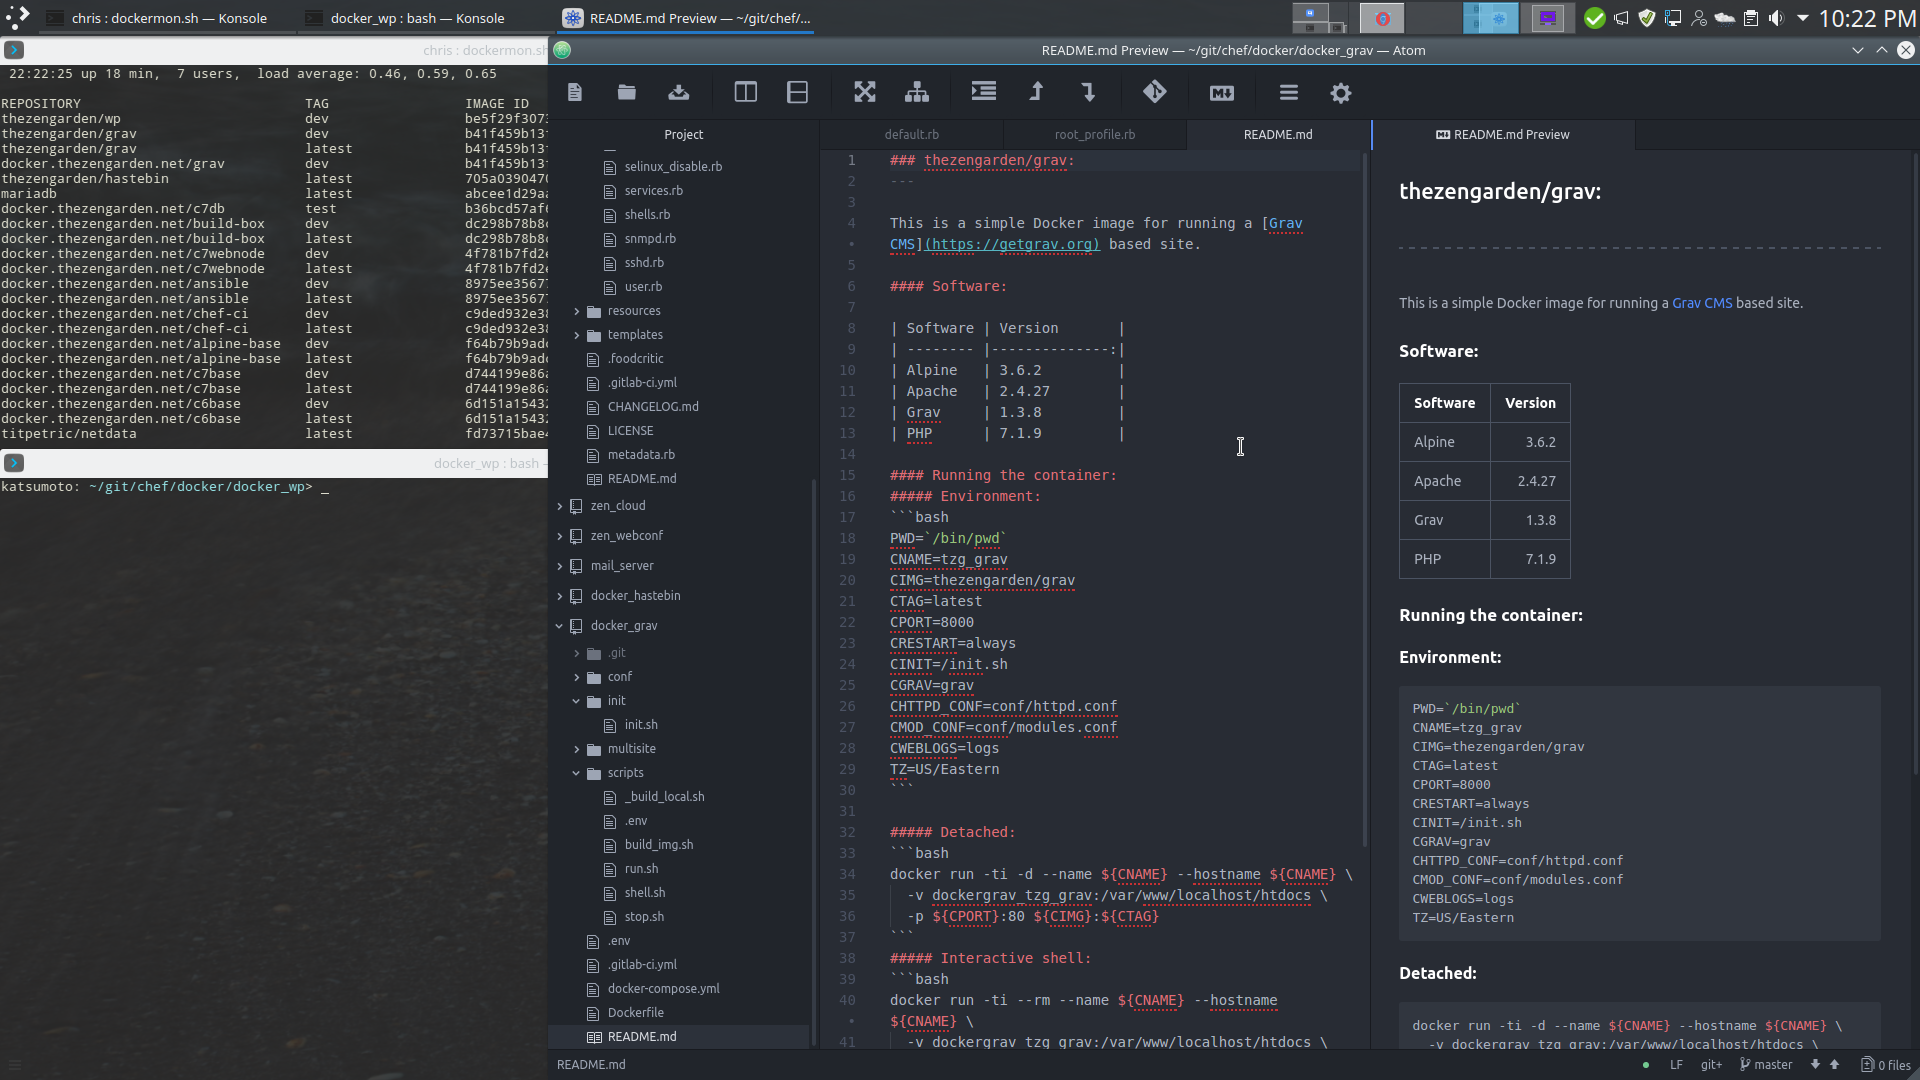Open metadata.rb in the tree
Image resolution: width=1920 pixels, height=1080 pixels.
641,455
